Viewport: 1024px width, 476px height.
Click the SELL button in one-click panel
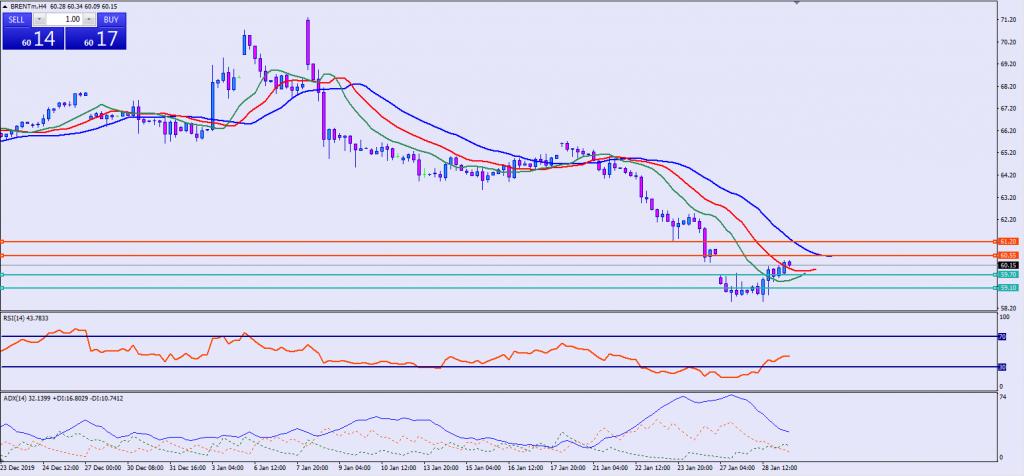[16, 19]
